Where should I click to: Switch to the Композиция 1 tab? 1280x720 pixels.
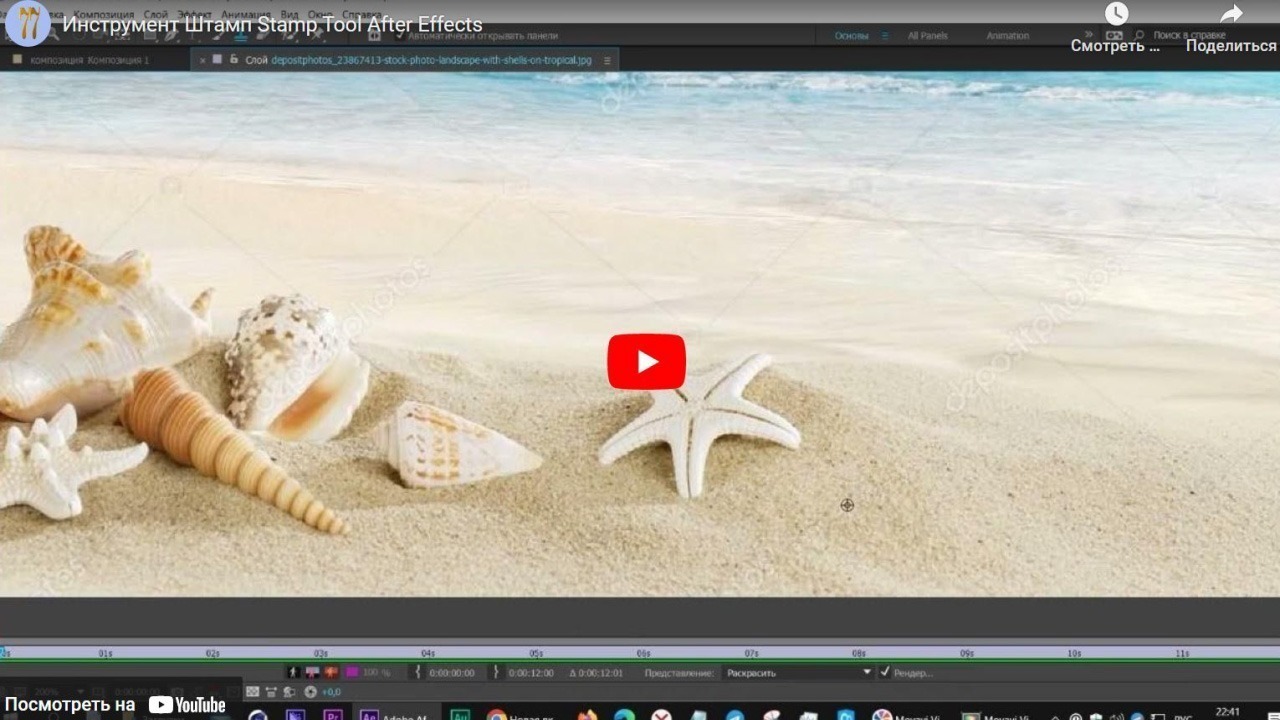click(x=90, y=60)
